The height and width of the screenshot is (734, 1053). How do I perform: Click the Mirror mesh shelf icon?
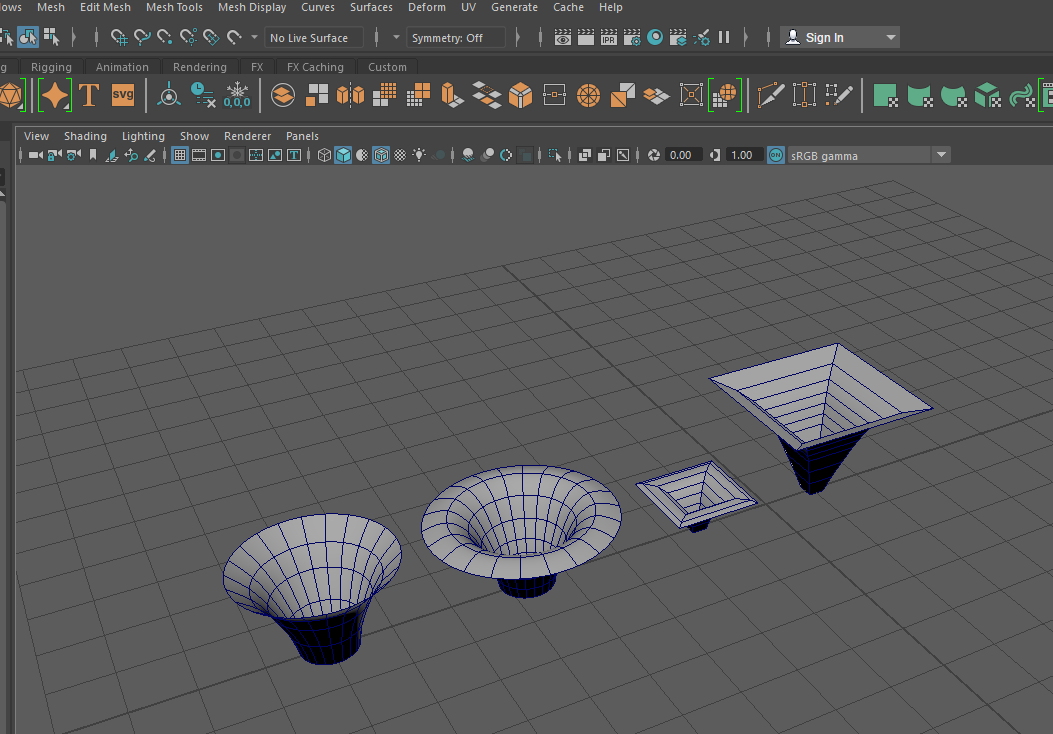click(x=351, y=95)
